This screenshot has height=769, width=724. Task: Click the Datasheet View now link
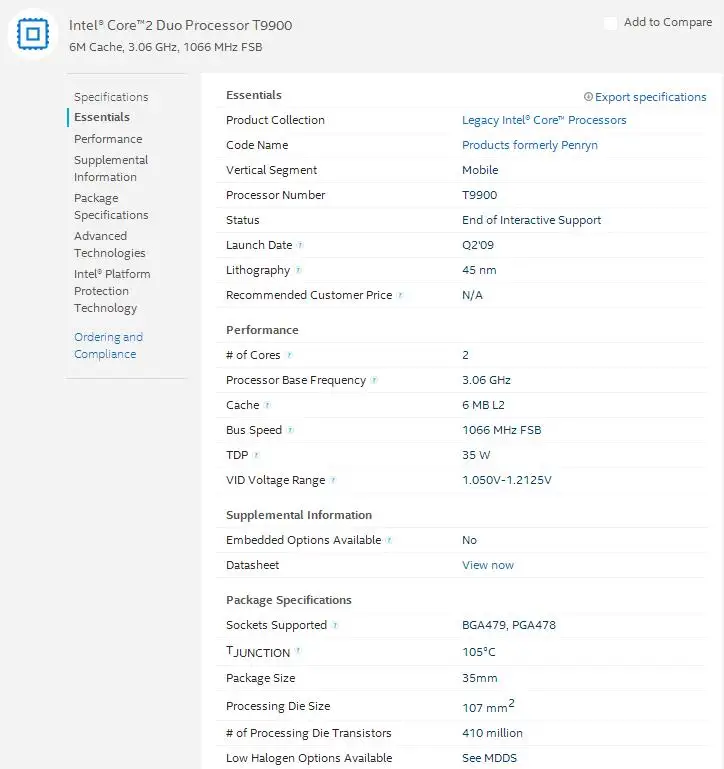[x=488, y=565]
